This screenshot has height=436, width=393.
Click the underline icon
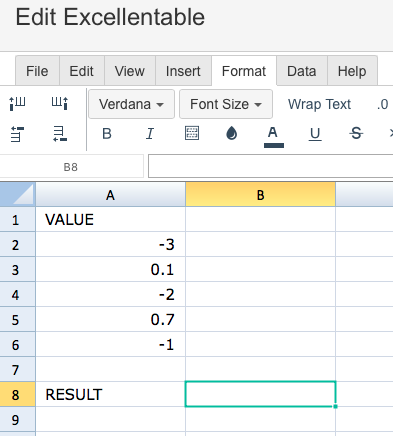(x=315, y=134)
